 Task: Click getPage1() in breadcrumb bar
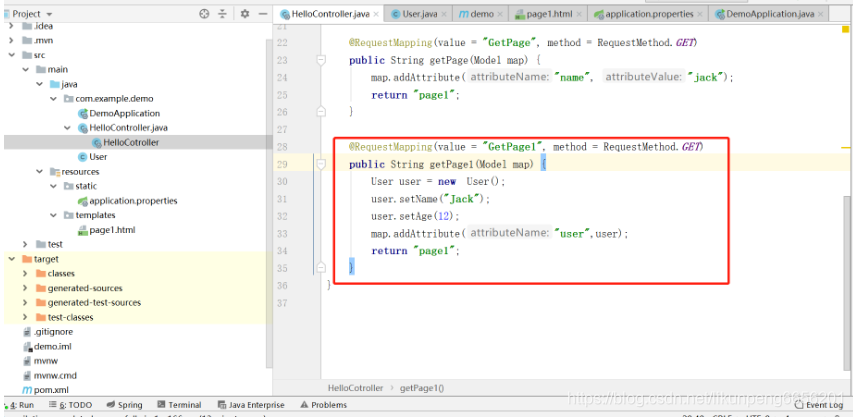(x=422, y=388)
